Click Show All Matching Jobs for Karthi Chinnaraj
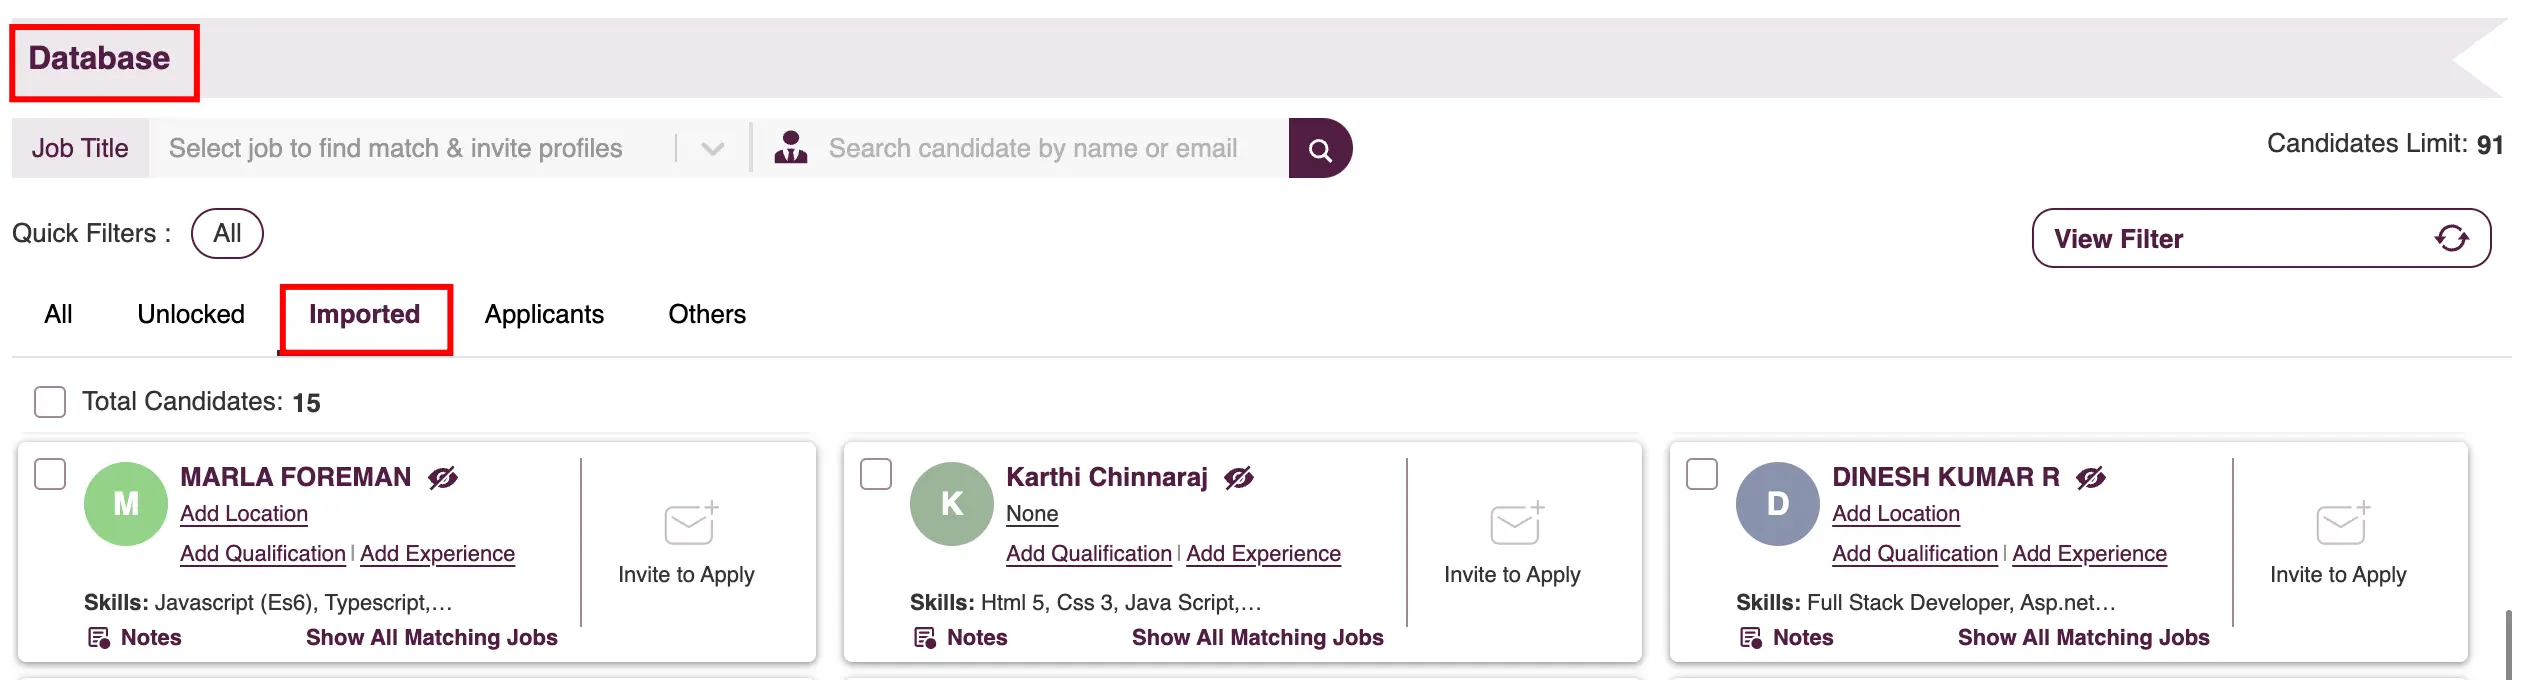This screenshot has width=2528, height=680. [1257, 638]
